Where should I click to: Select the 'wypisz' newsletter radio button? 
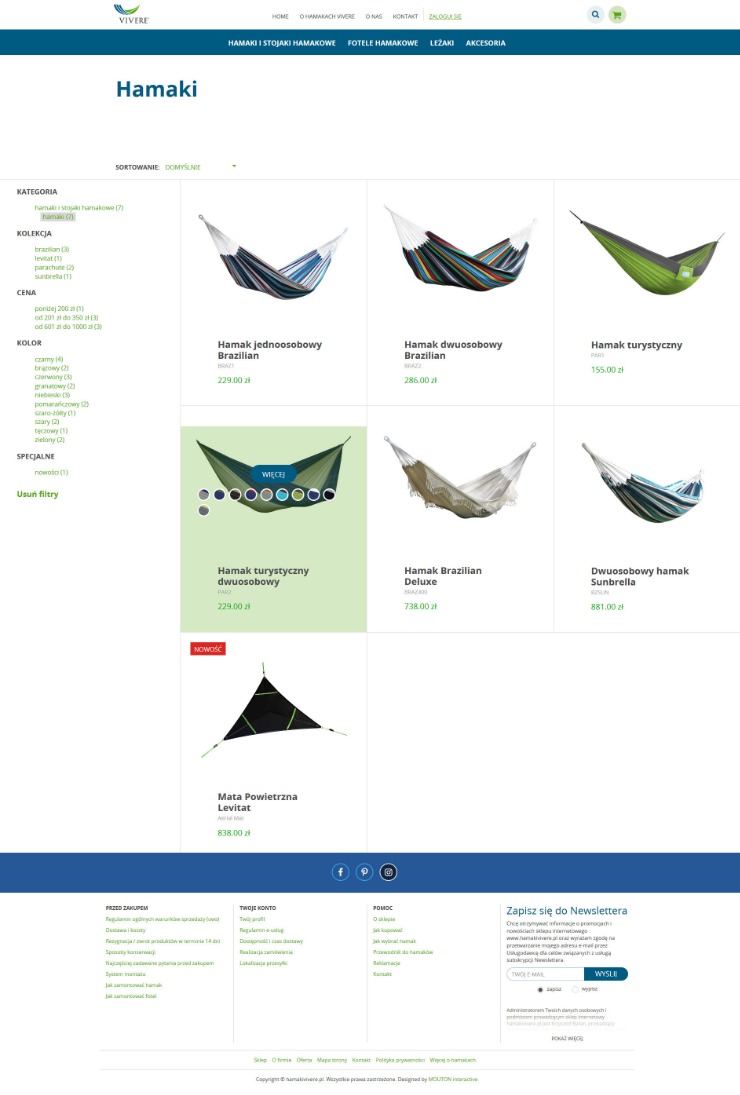click(575, 990)
